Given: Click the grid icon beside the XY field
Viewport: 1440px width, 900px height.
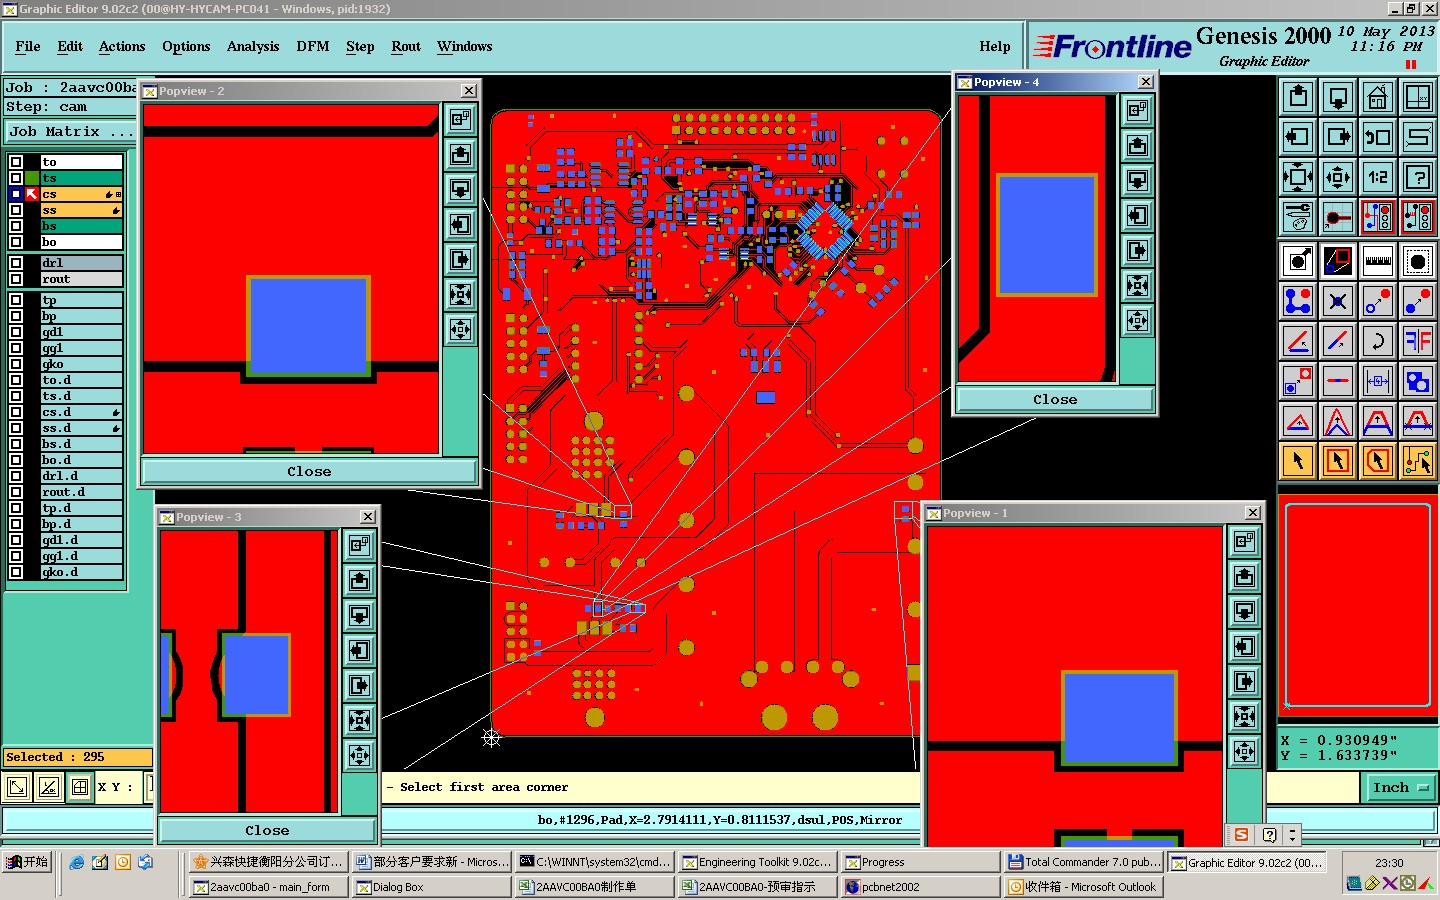Looking at the screenshot, I should click(x=80, y=787).
